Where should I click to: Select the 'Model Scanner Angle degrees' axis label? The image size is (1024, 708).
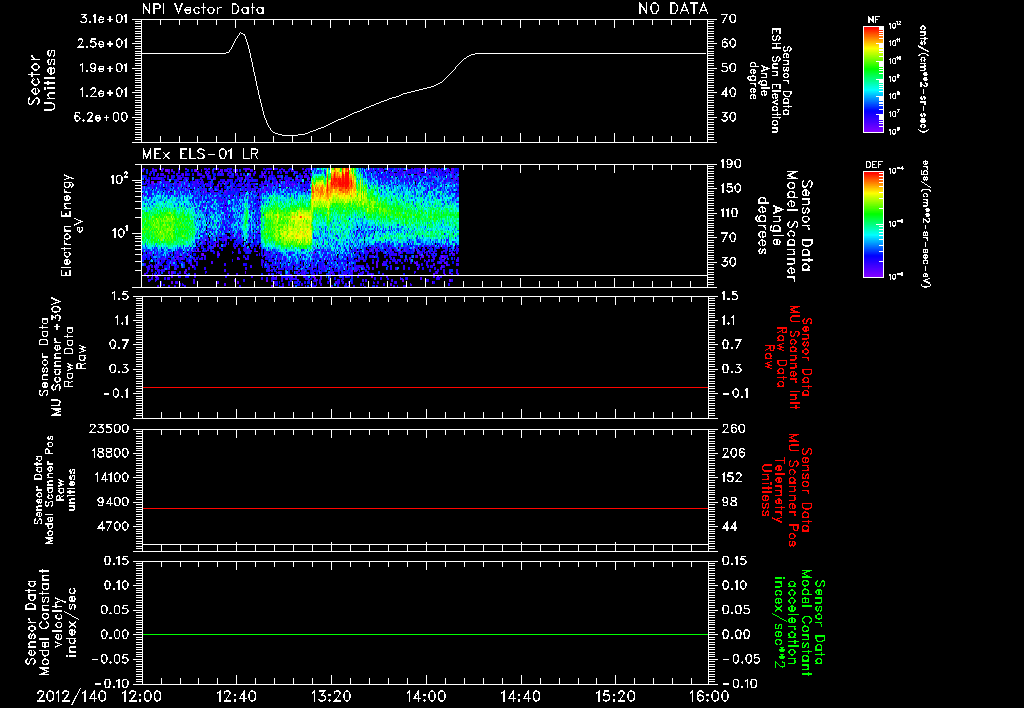784,226
